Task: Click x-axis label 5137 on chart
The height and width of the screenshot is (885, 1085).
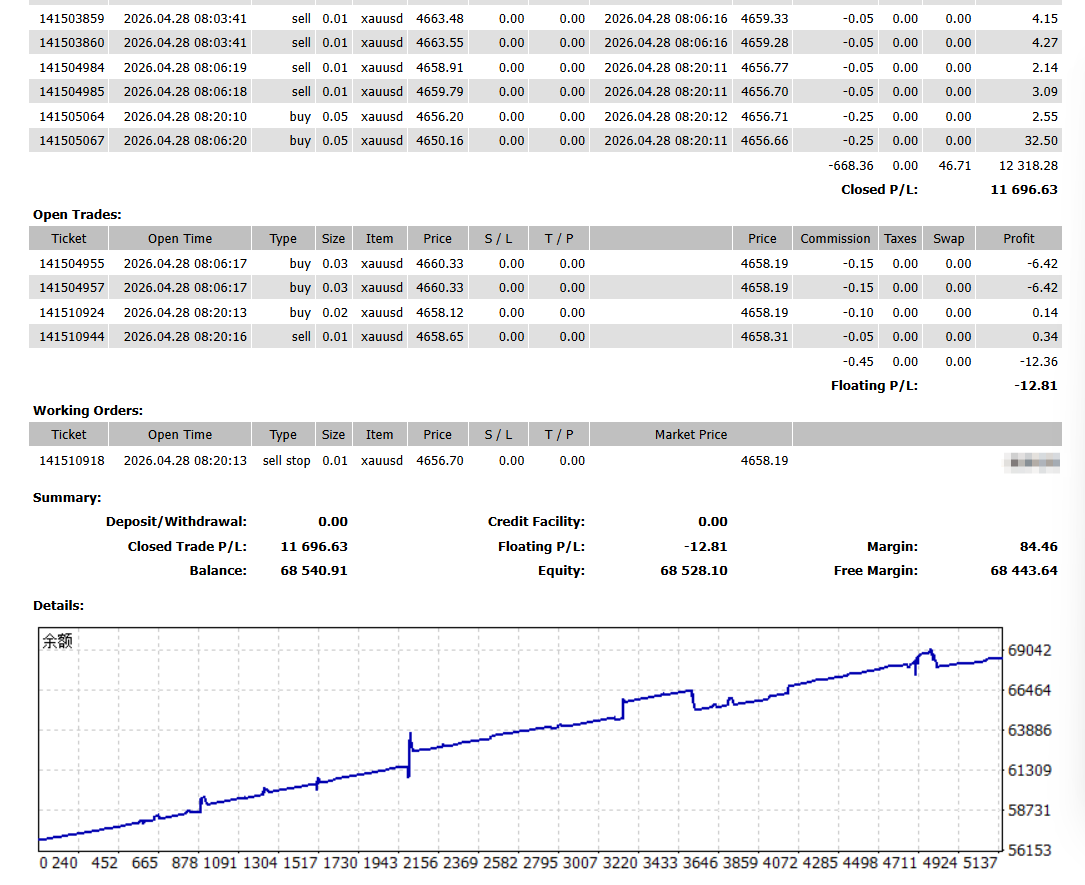Action: click(x=980, y=864)
